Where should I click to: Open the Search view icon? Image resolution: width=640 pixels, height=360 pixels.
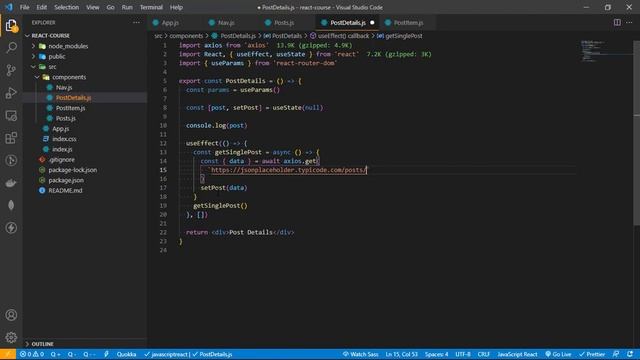pos(11,47)
